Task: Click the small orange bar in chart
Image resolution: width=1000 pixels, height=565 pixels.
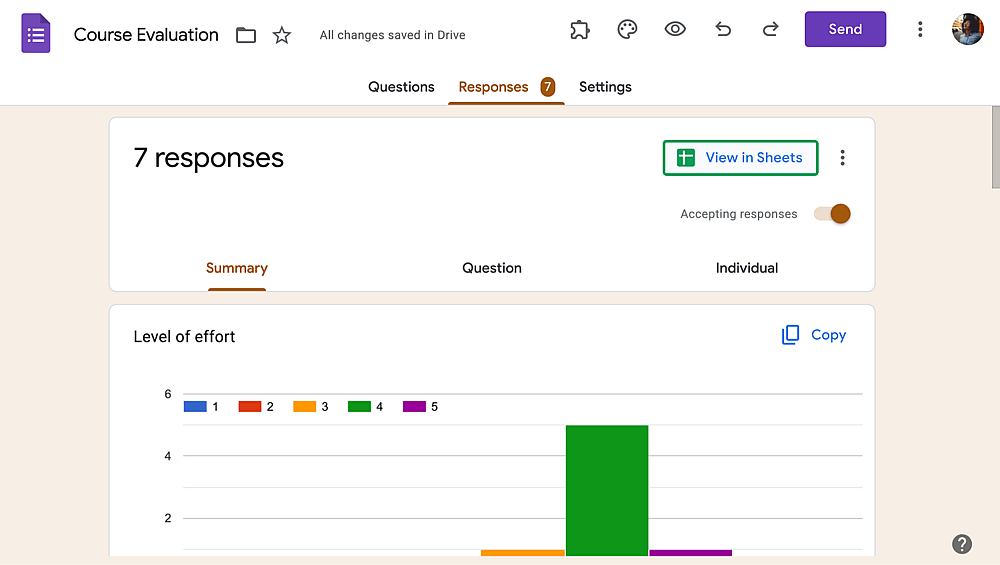Action: [523, 553]
